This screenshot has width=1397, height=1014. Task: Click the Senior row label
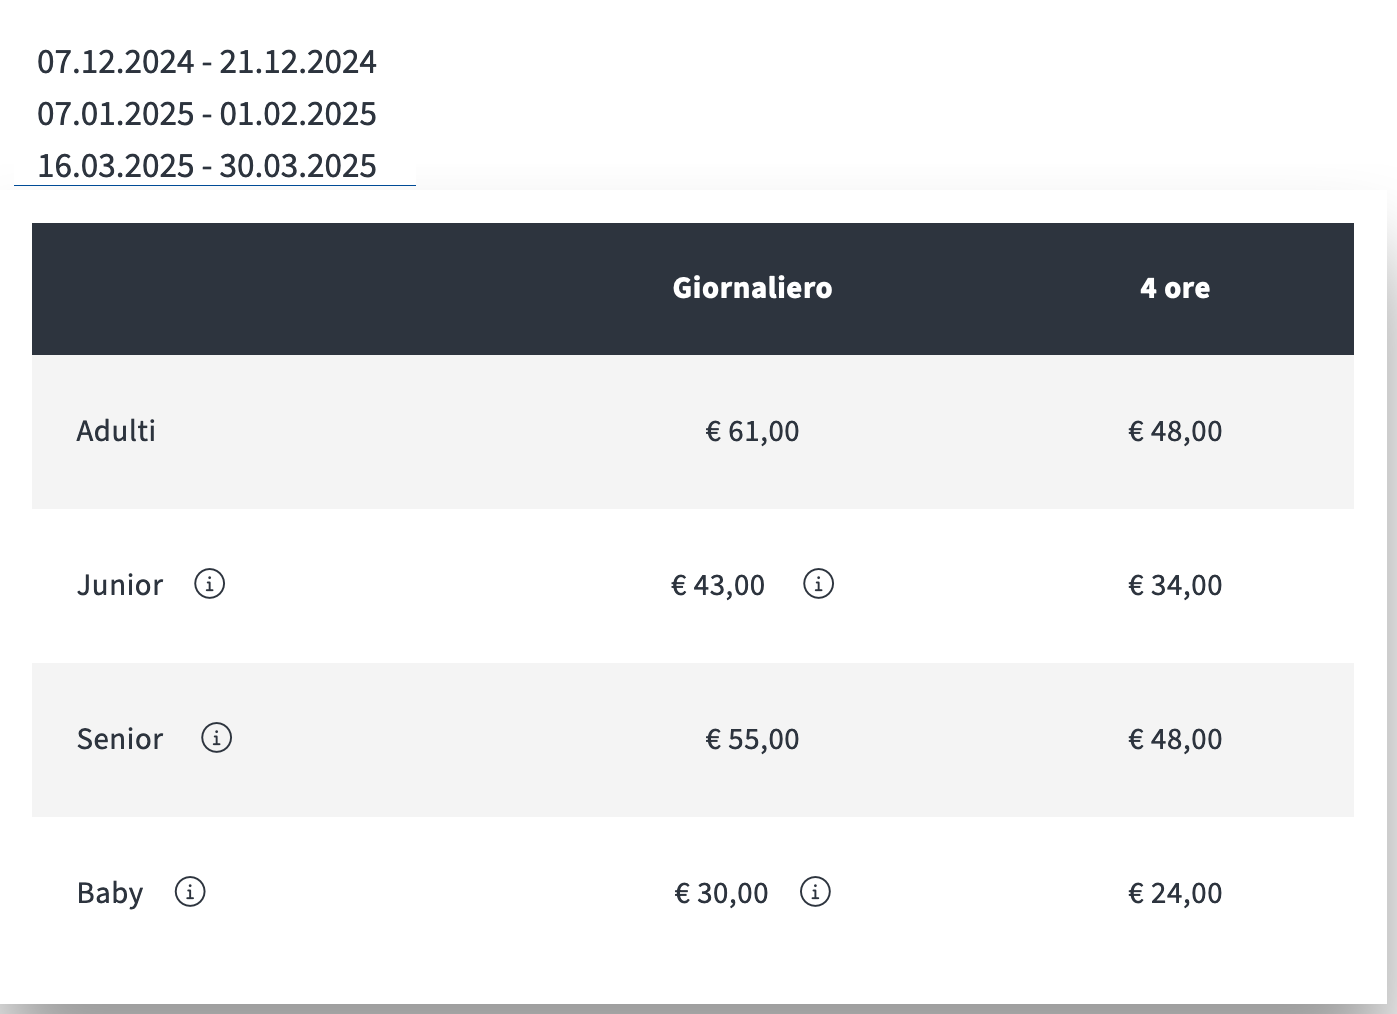point(120,739)
